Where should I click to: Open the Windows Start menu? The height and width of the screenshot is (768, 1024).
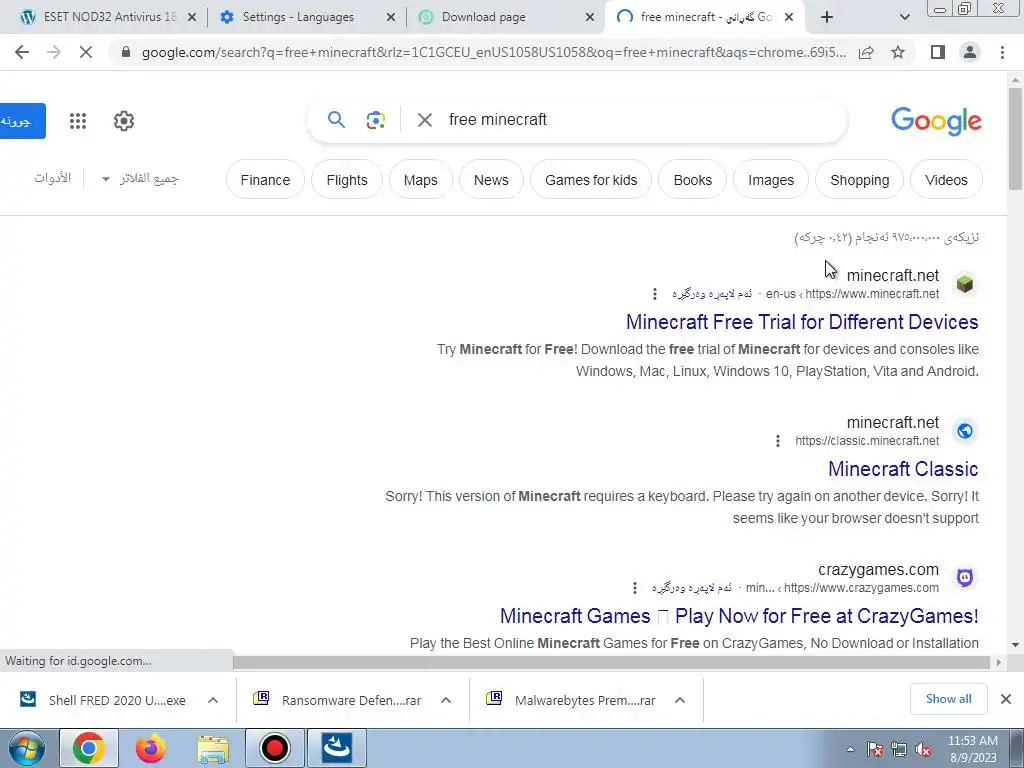26,748
